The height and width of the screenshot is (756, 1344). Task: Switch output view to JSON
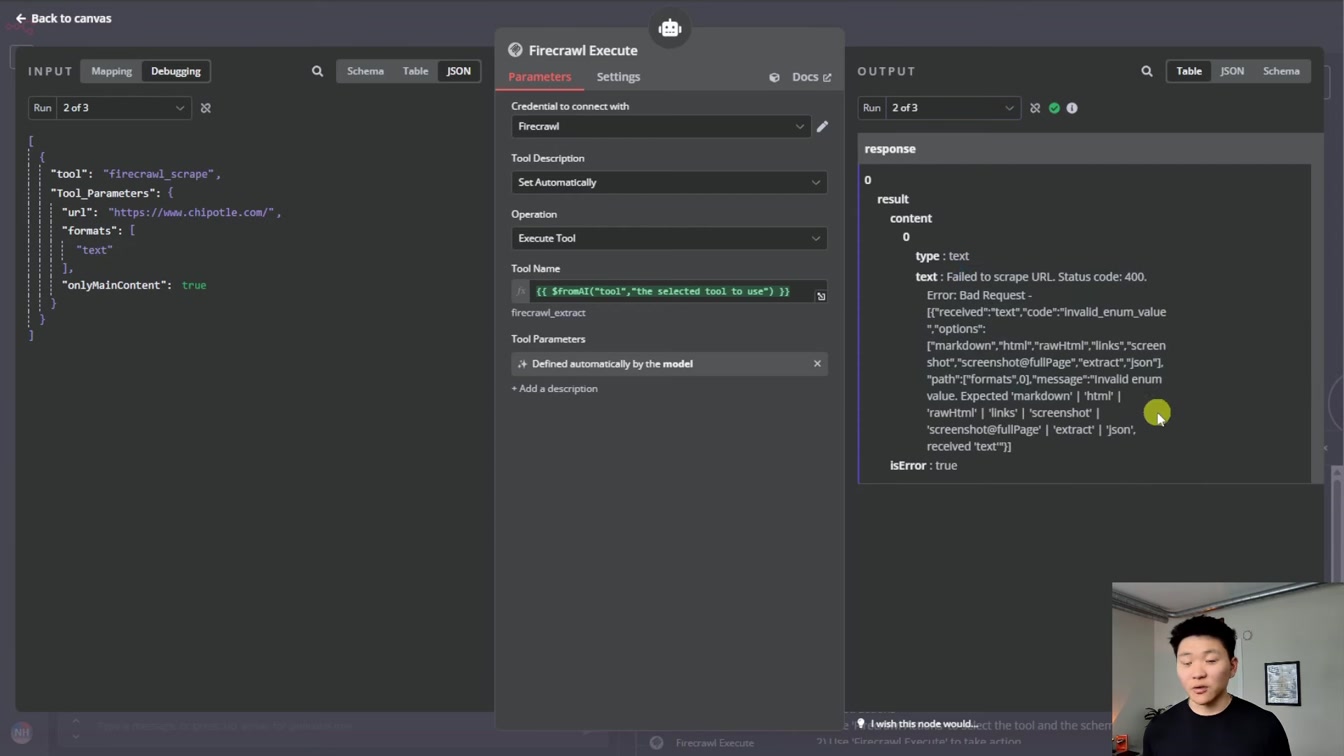click(1232, 71)
